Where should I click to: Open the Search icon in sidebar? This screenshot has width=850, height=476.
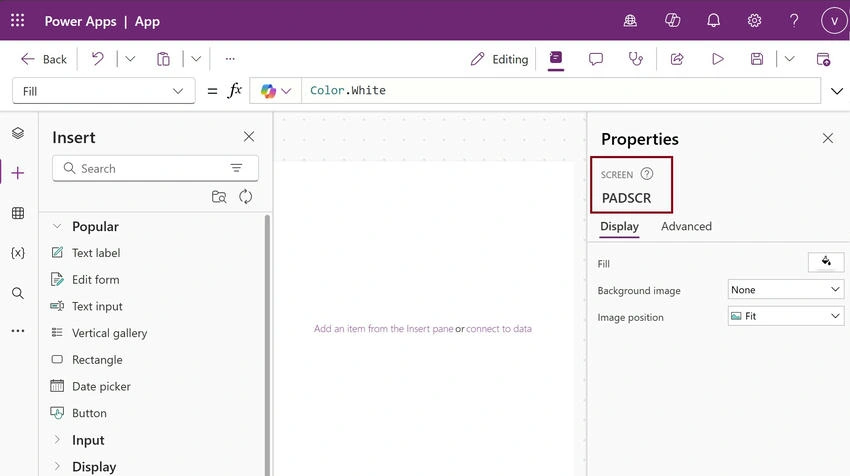coord(18,293)
